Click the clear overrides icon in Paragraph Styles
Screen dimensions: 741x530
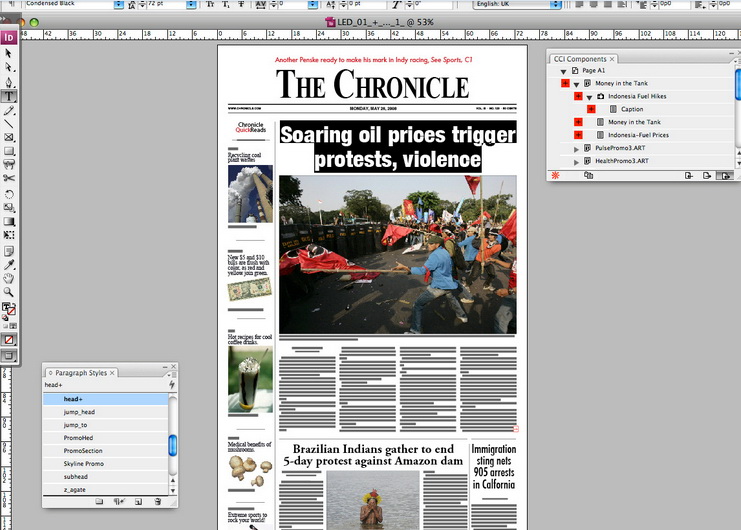(119, 502)
